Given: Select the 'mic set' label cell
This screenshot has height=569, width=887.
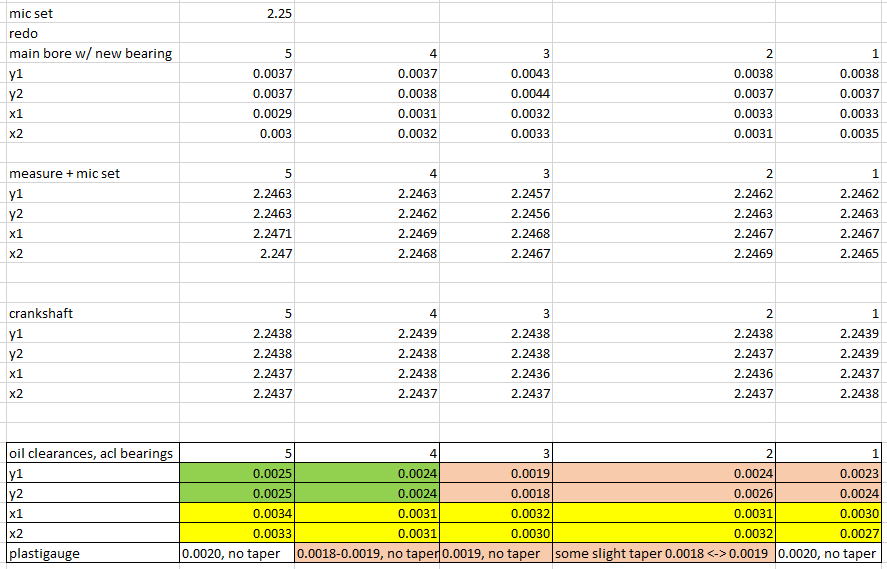Looking at the screenshot, I should pyautogui.click(x=93, y=13).
